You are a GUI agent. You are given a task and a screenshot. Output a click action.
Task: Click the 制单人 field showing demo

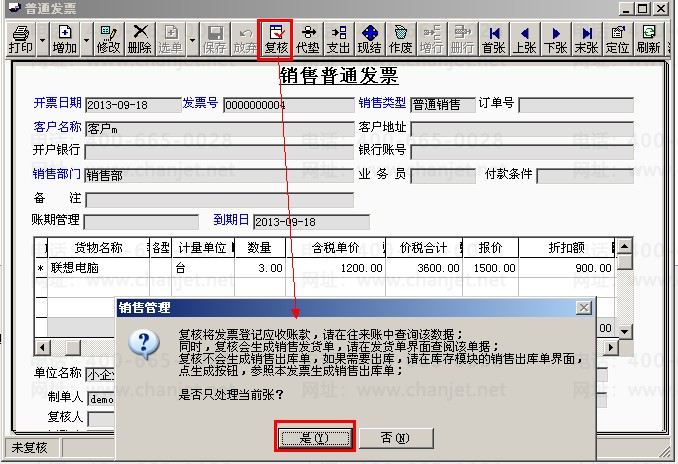[102, 399]
